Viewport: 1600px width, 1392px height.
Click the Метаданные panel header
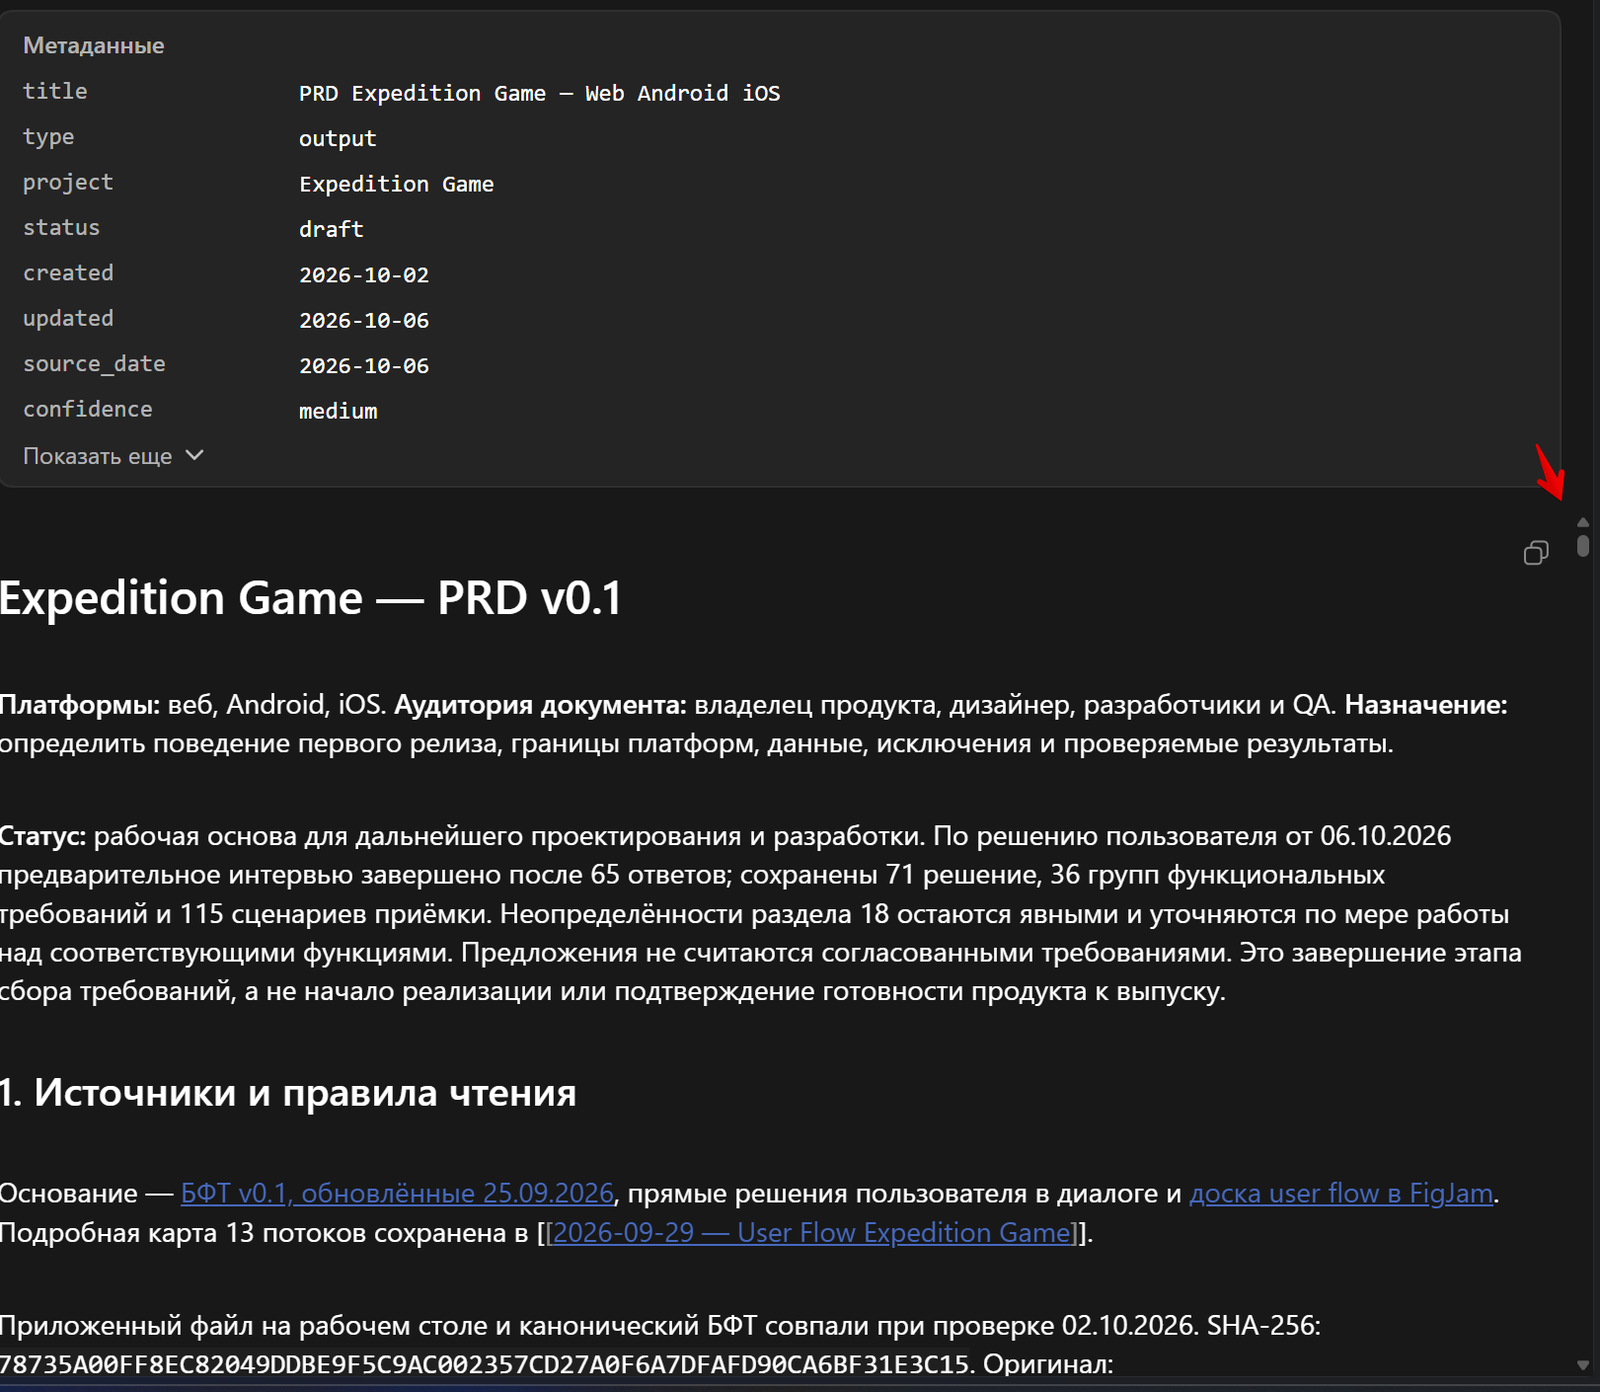coord(94,46)
